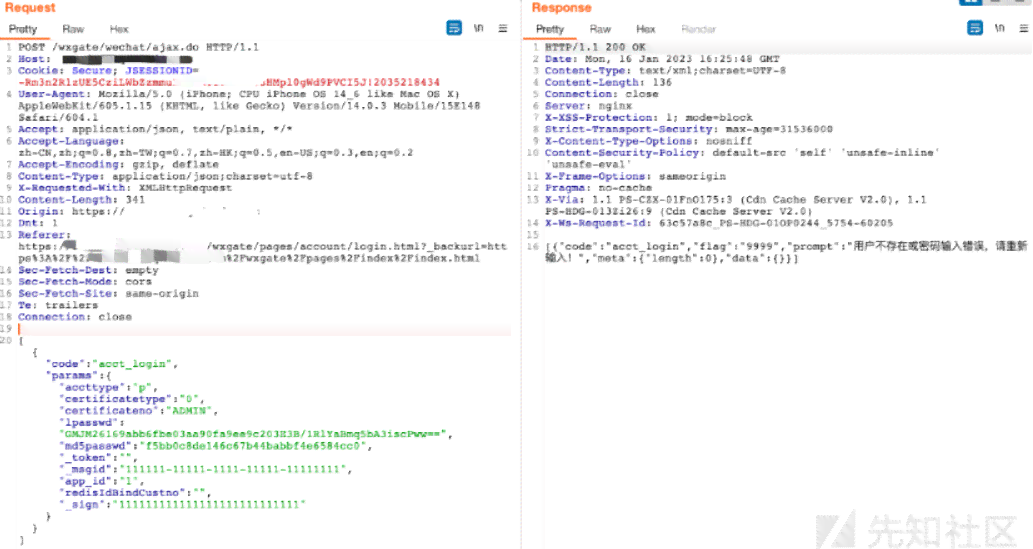1033x549 pixels.
Task: Click the Sec-Fetch-Dest: empty line
Action: 88,270
